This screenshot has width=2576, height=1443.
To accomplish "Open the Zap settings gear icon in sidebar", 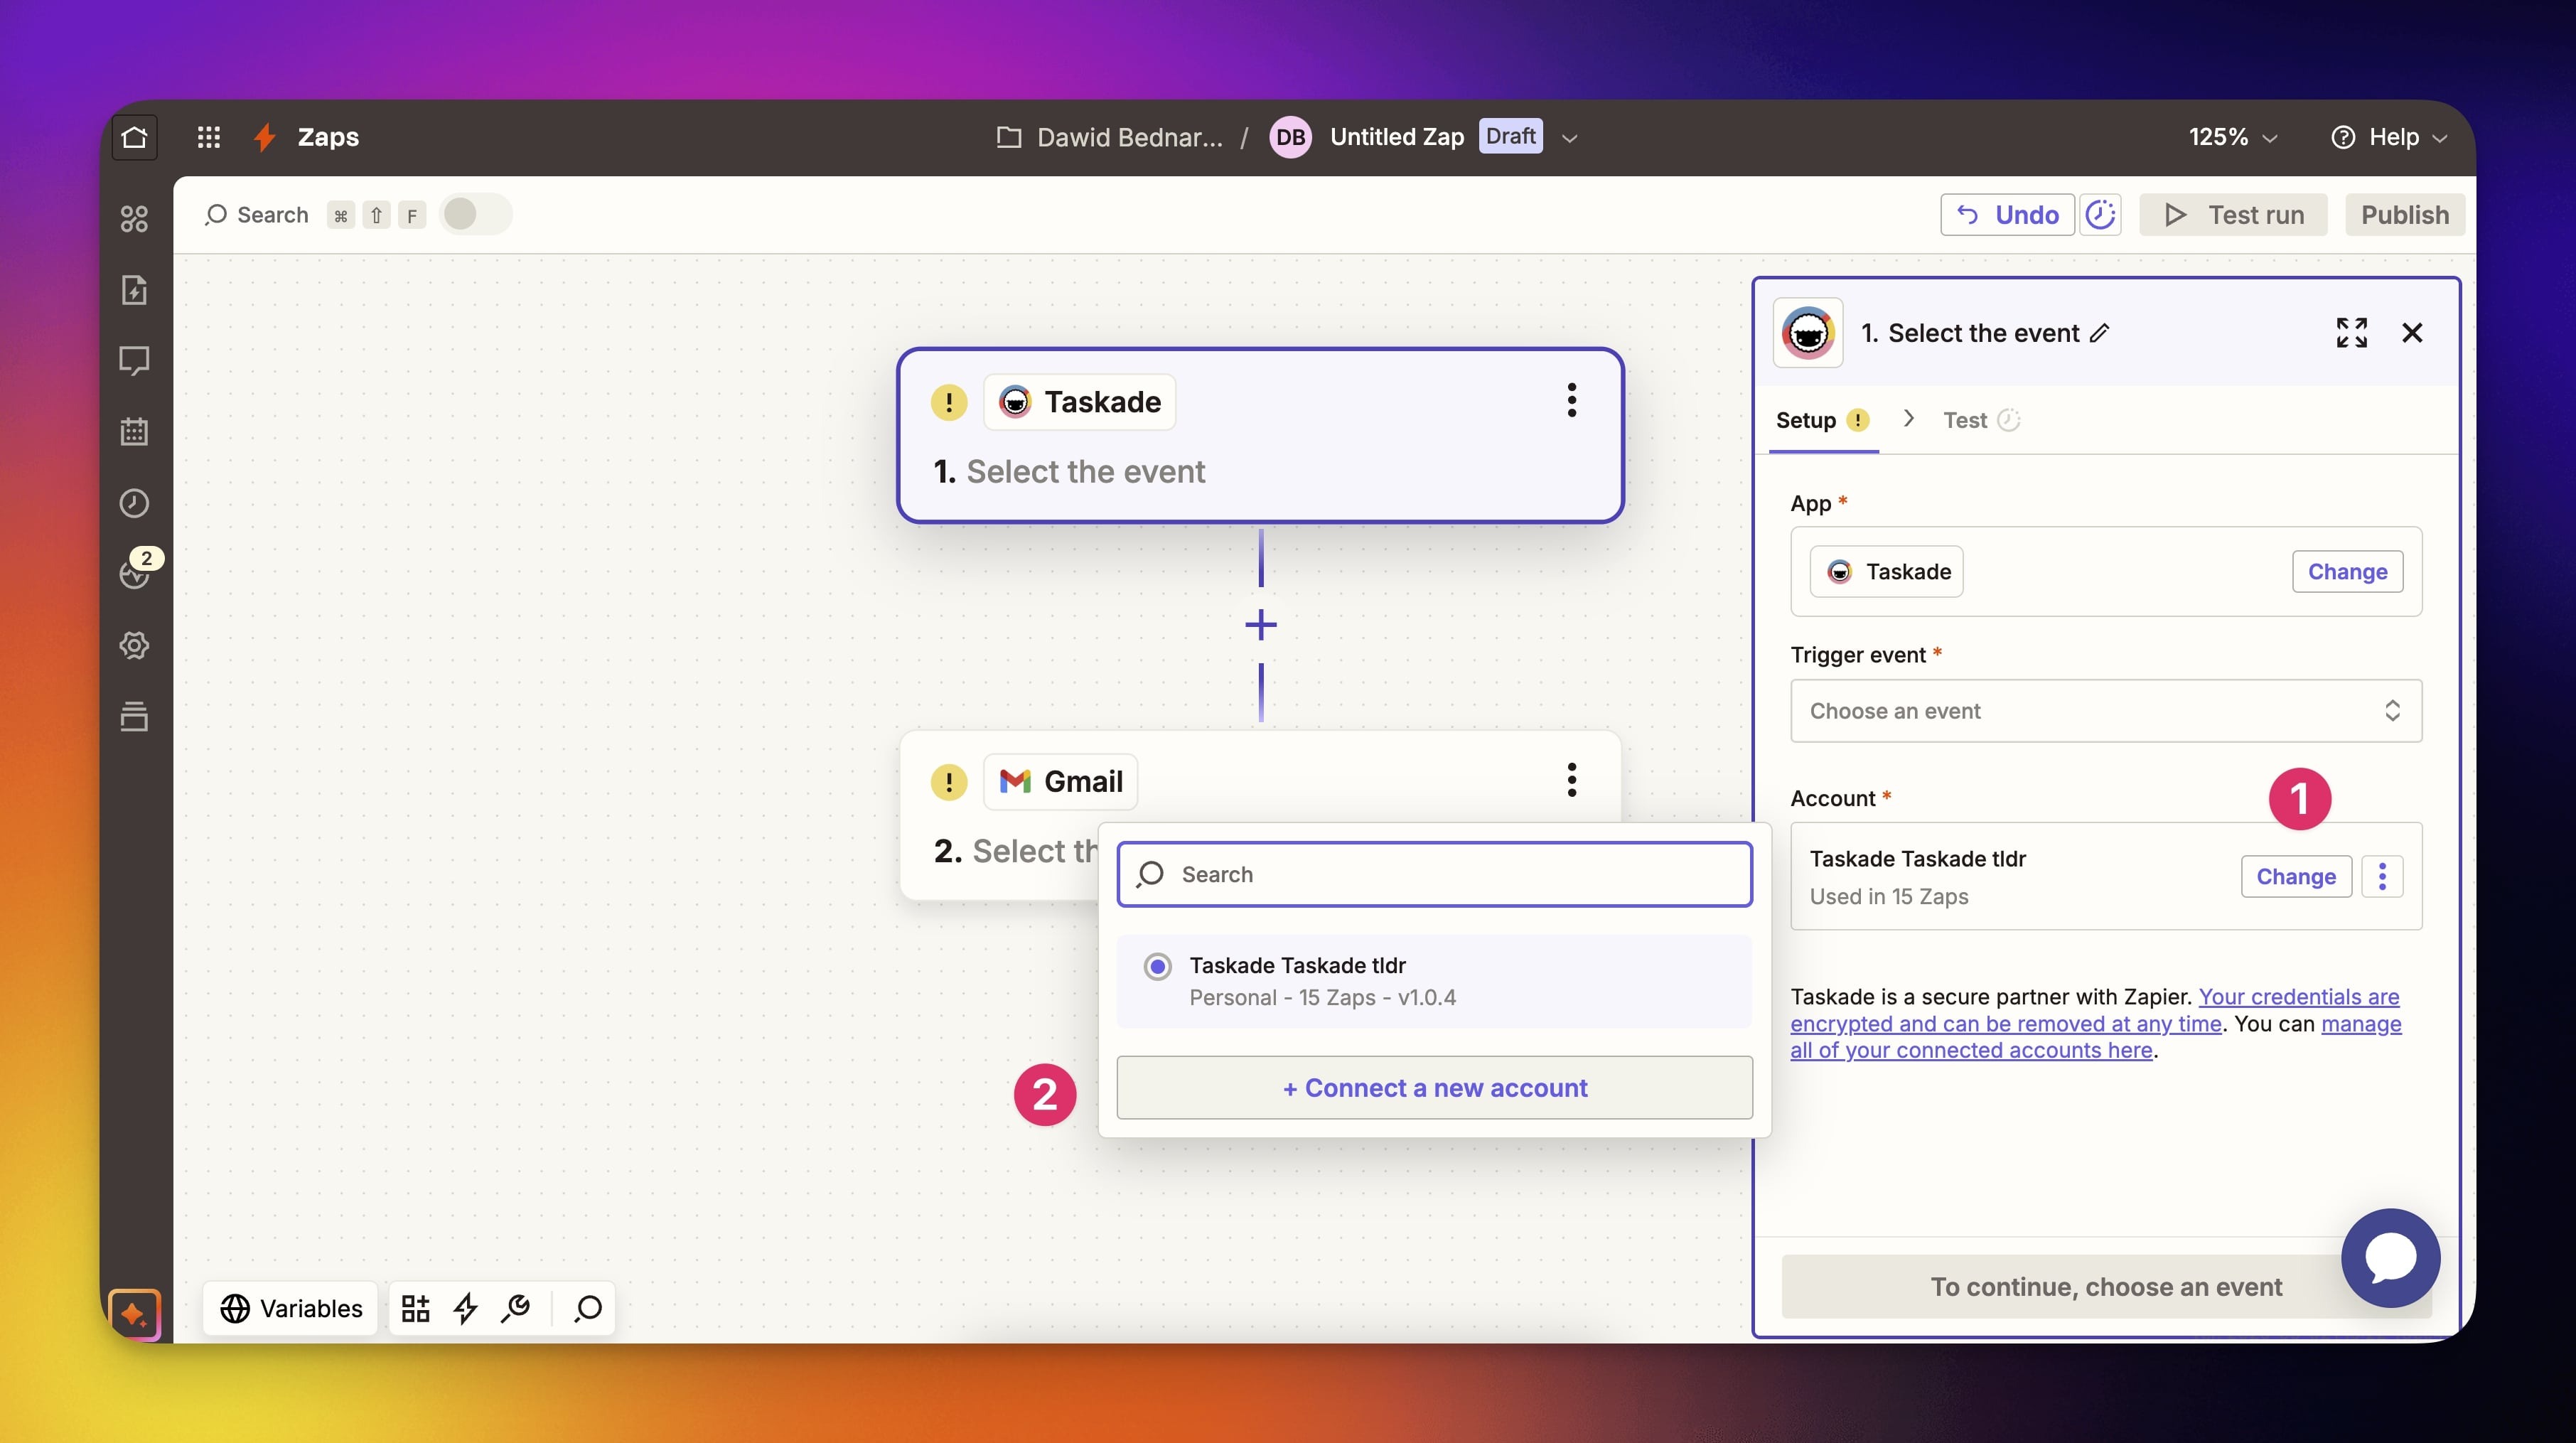I will coord(134,645).
